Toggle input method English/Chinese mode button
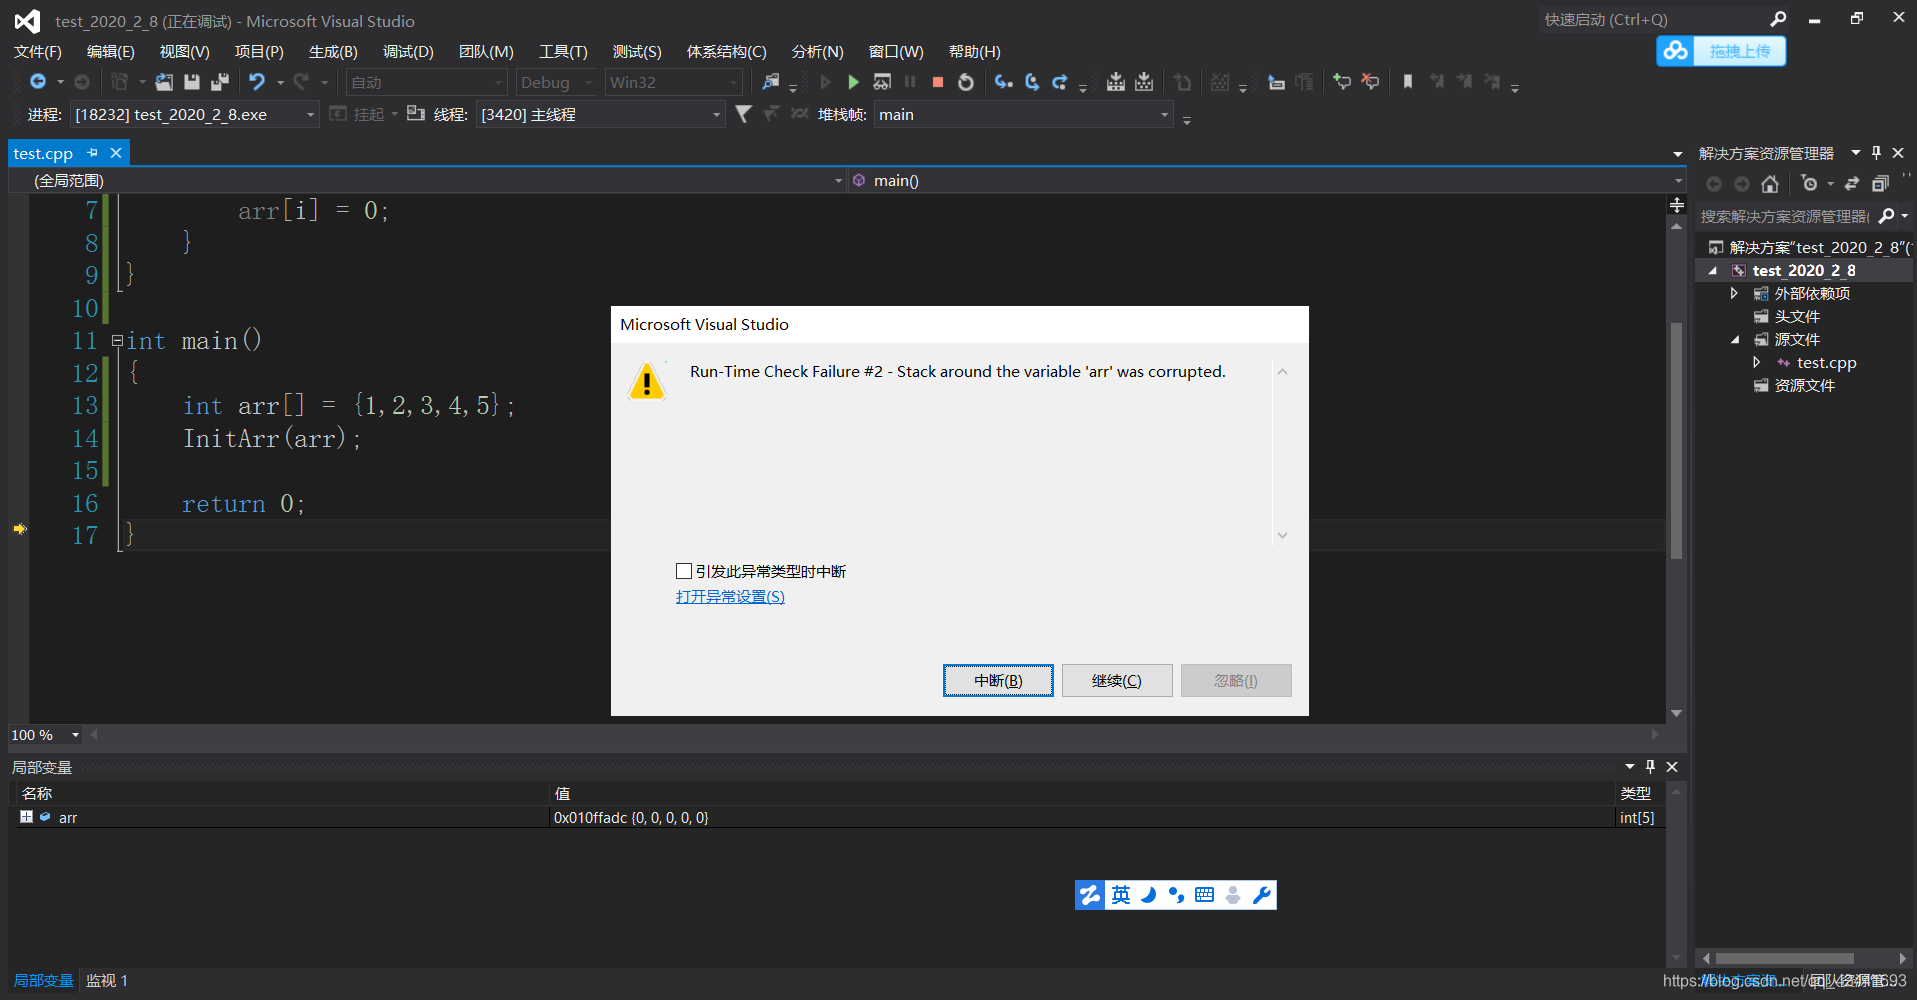 [1121, 895]
